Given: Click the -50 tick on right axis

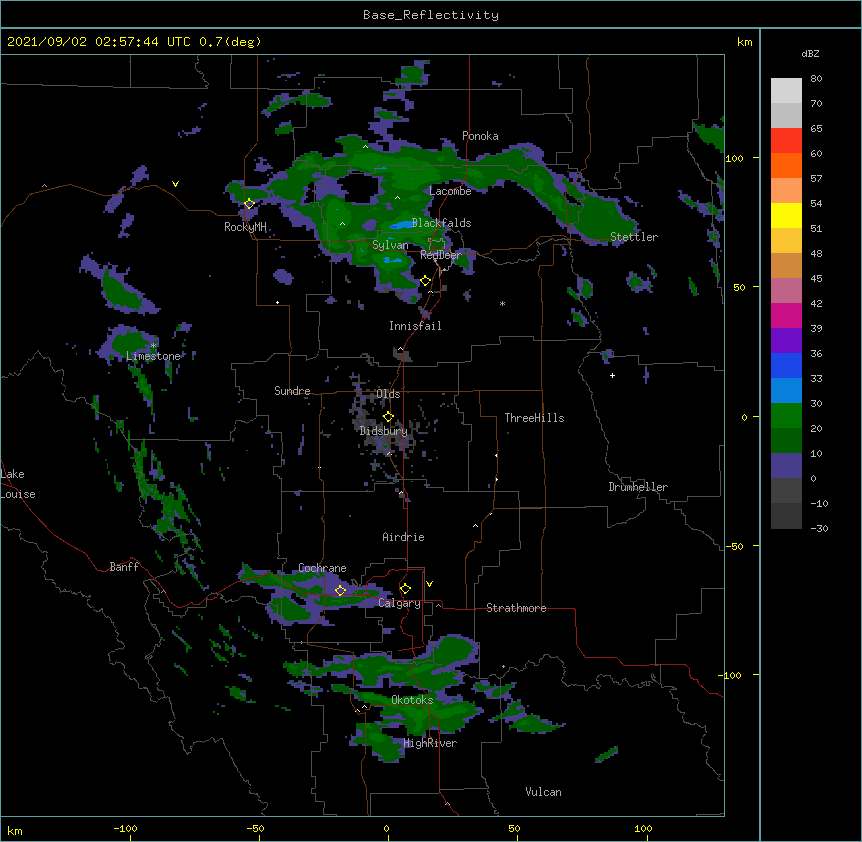Looking at the screenshot, I should pyautogui.click(x=734, y=546).
